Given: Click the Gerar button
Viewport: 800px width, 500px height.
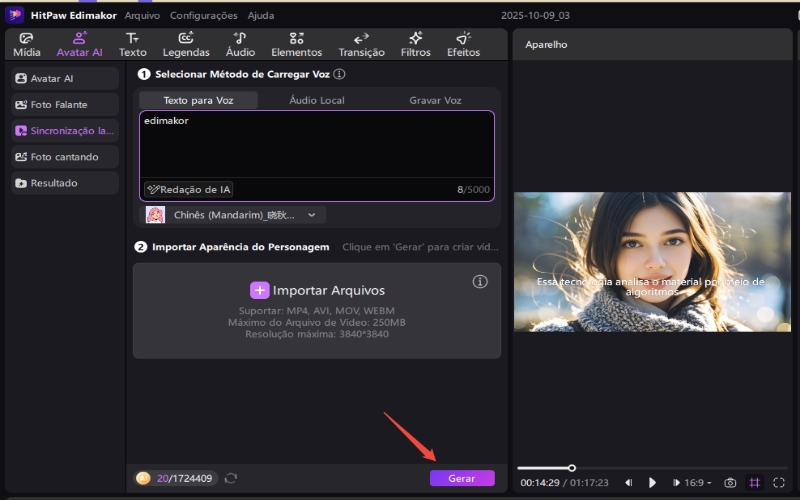Looking at the screenshot, I should pyautogui.click(x=462, y=478).
